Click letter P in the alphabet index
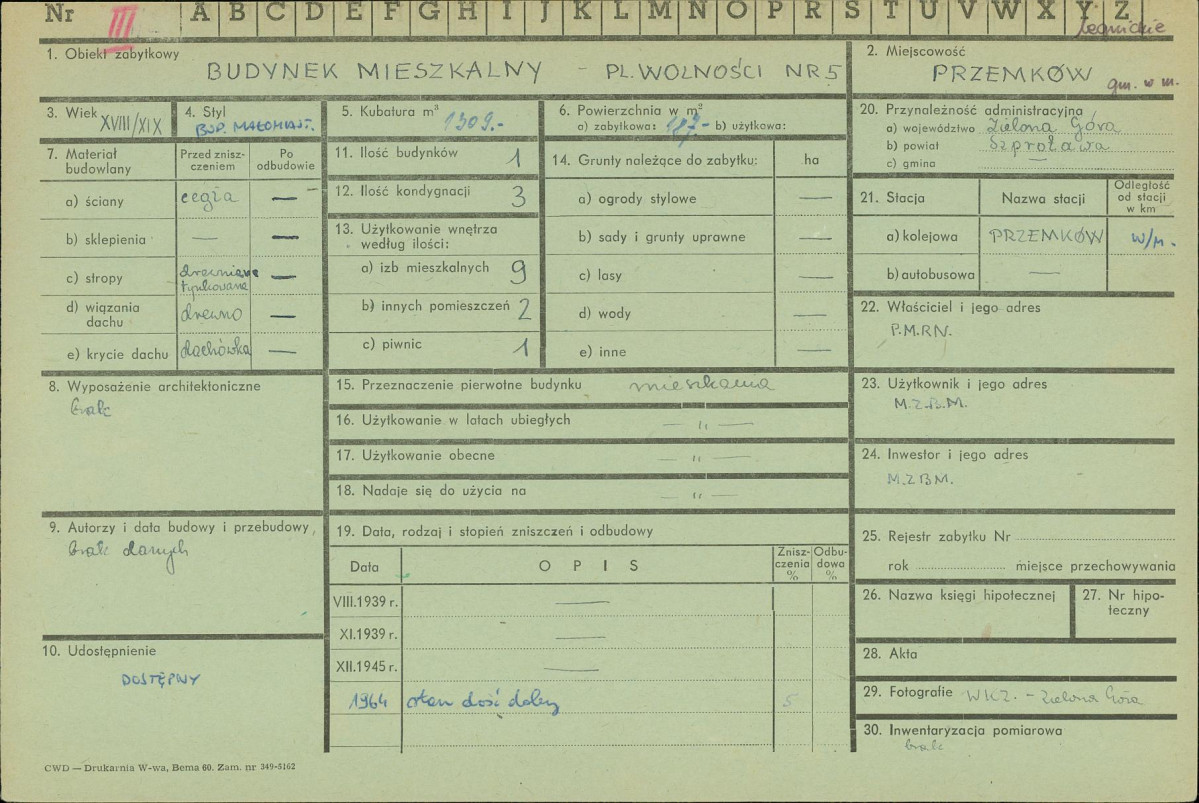 775,12
